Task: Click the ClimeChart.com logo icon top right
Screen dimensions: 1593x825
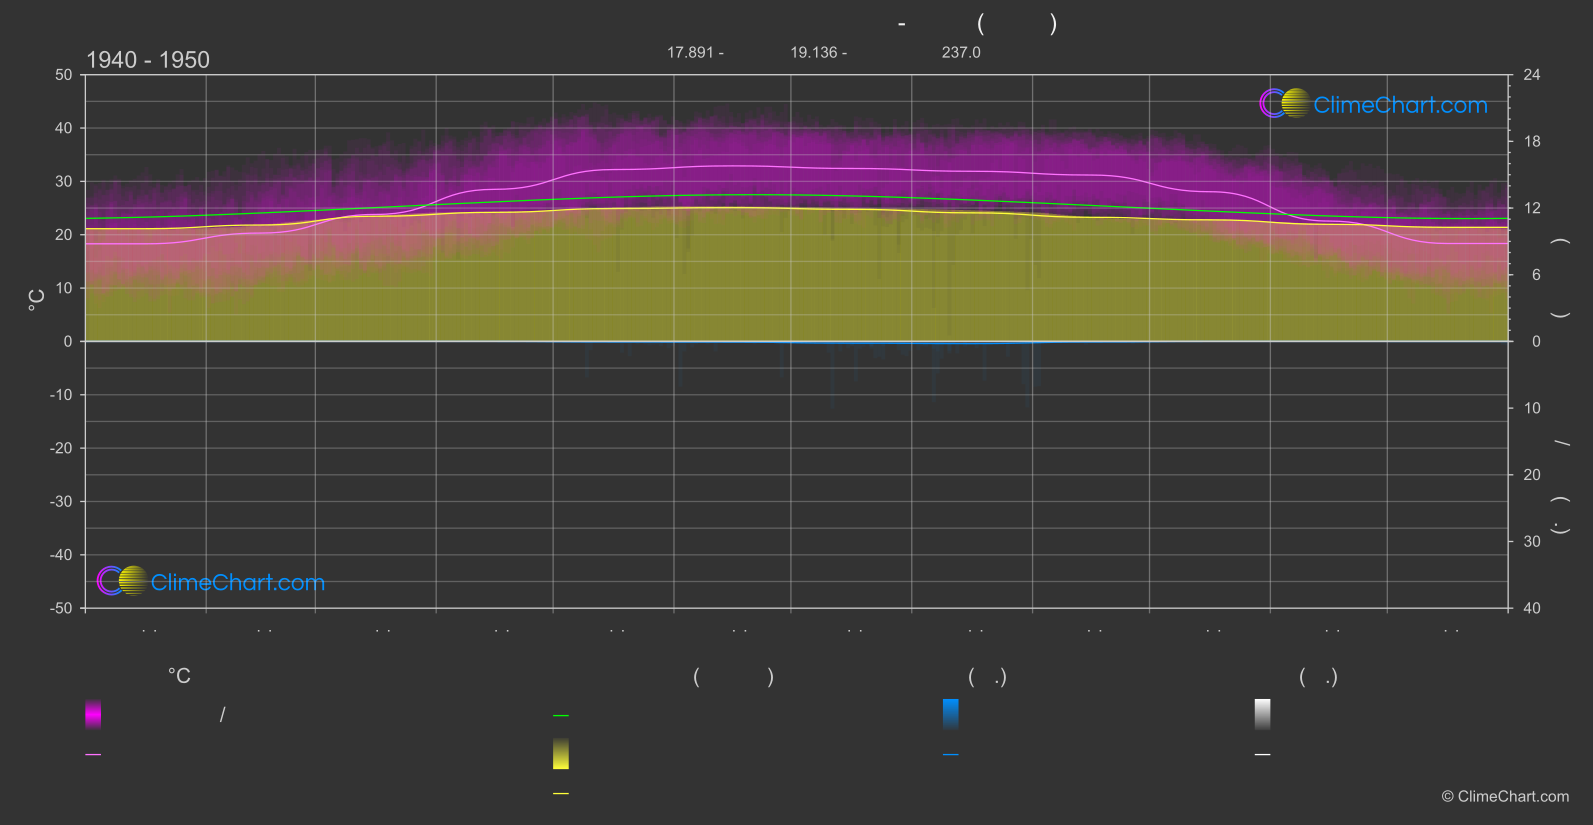Action: click(1284, 103)
